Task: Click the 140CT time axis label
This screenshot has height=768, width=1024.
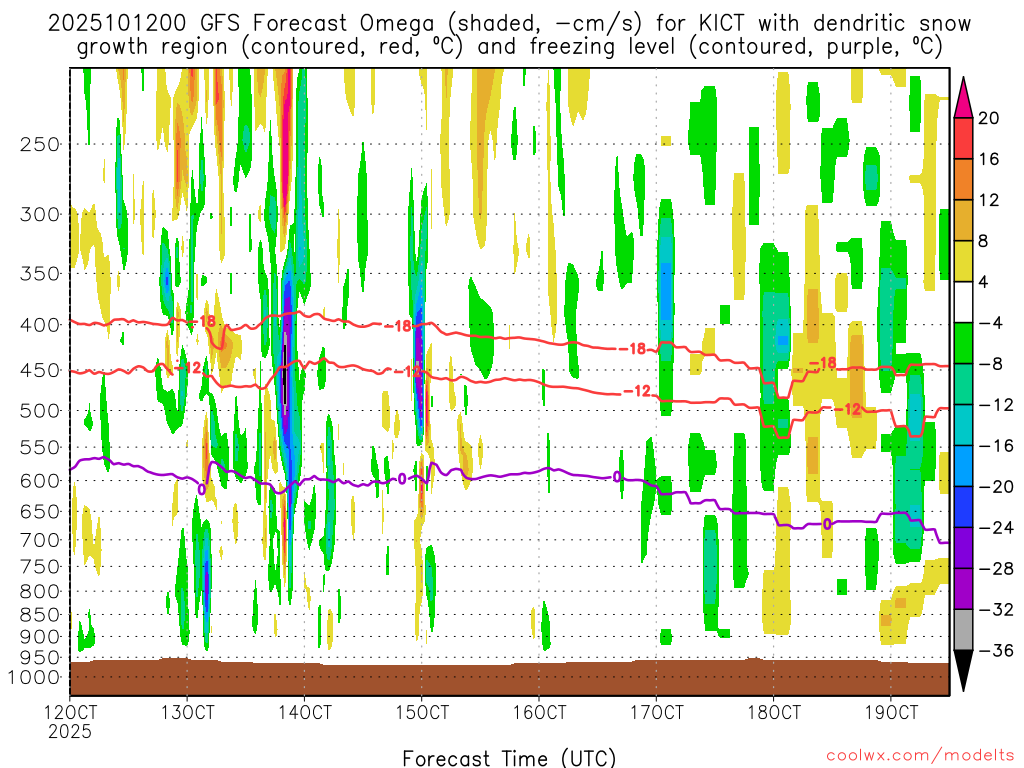Action: [304, 712]
